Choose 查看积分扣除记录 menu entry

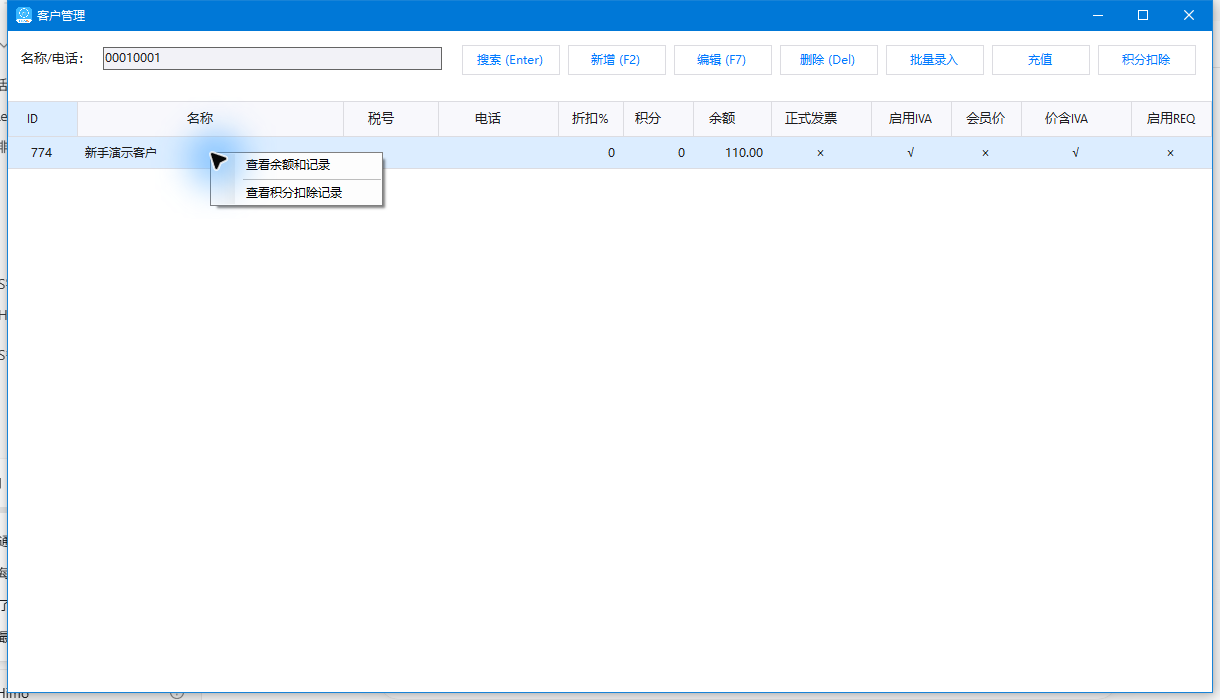tap(297, 193)
